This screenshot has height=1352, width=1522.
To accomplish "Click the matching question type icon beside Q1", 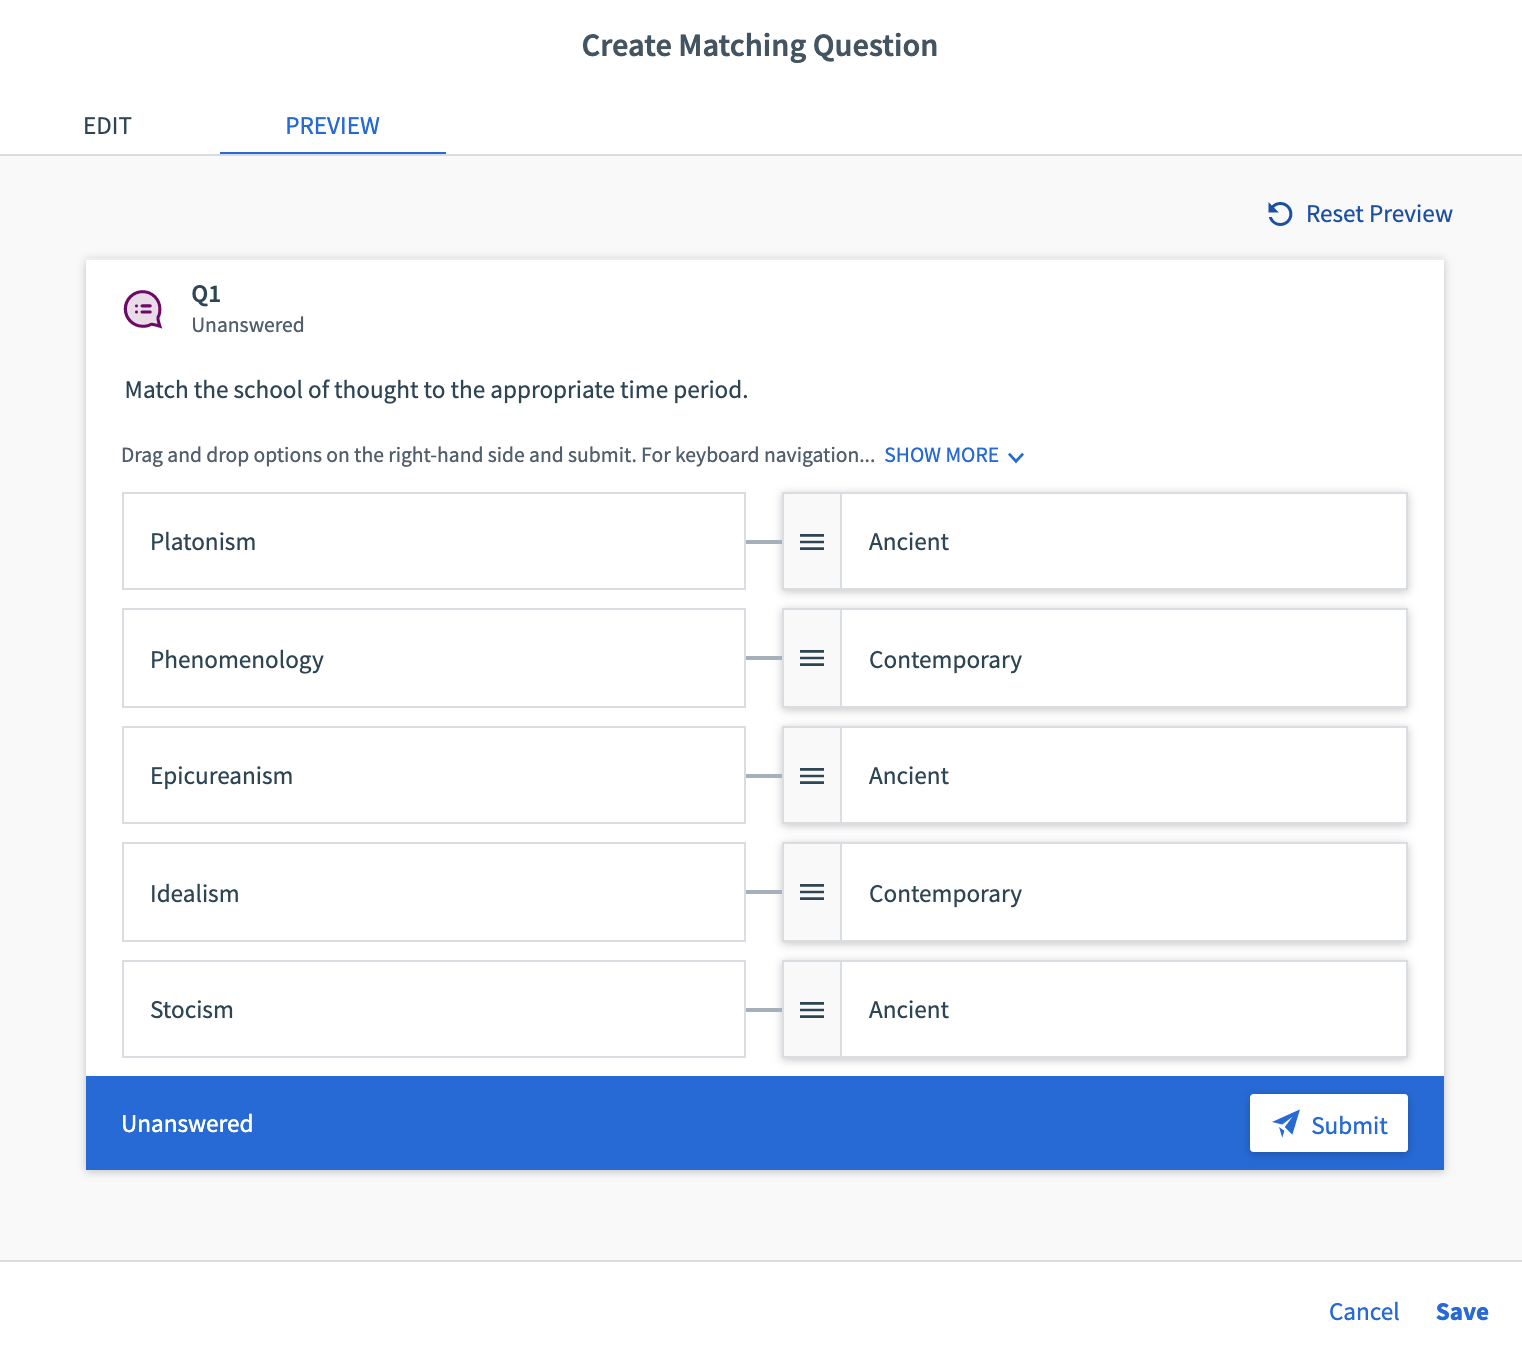I will [143, 309].
